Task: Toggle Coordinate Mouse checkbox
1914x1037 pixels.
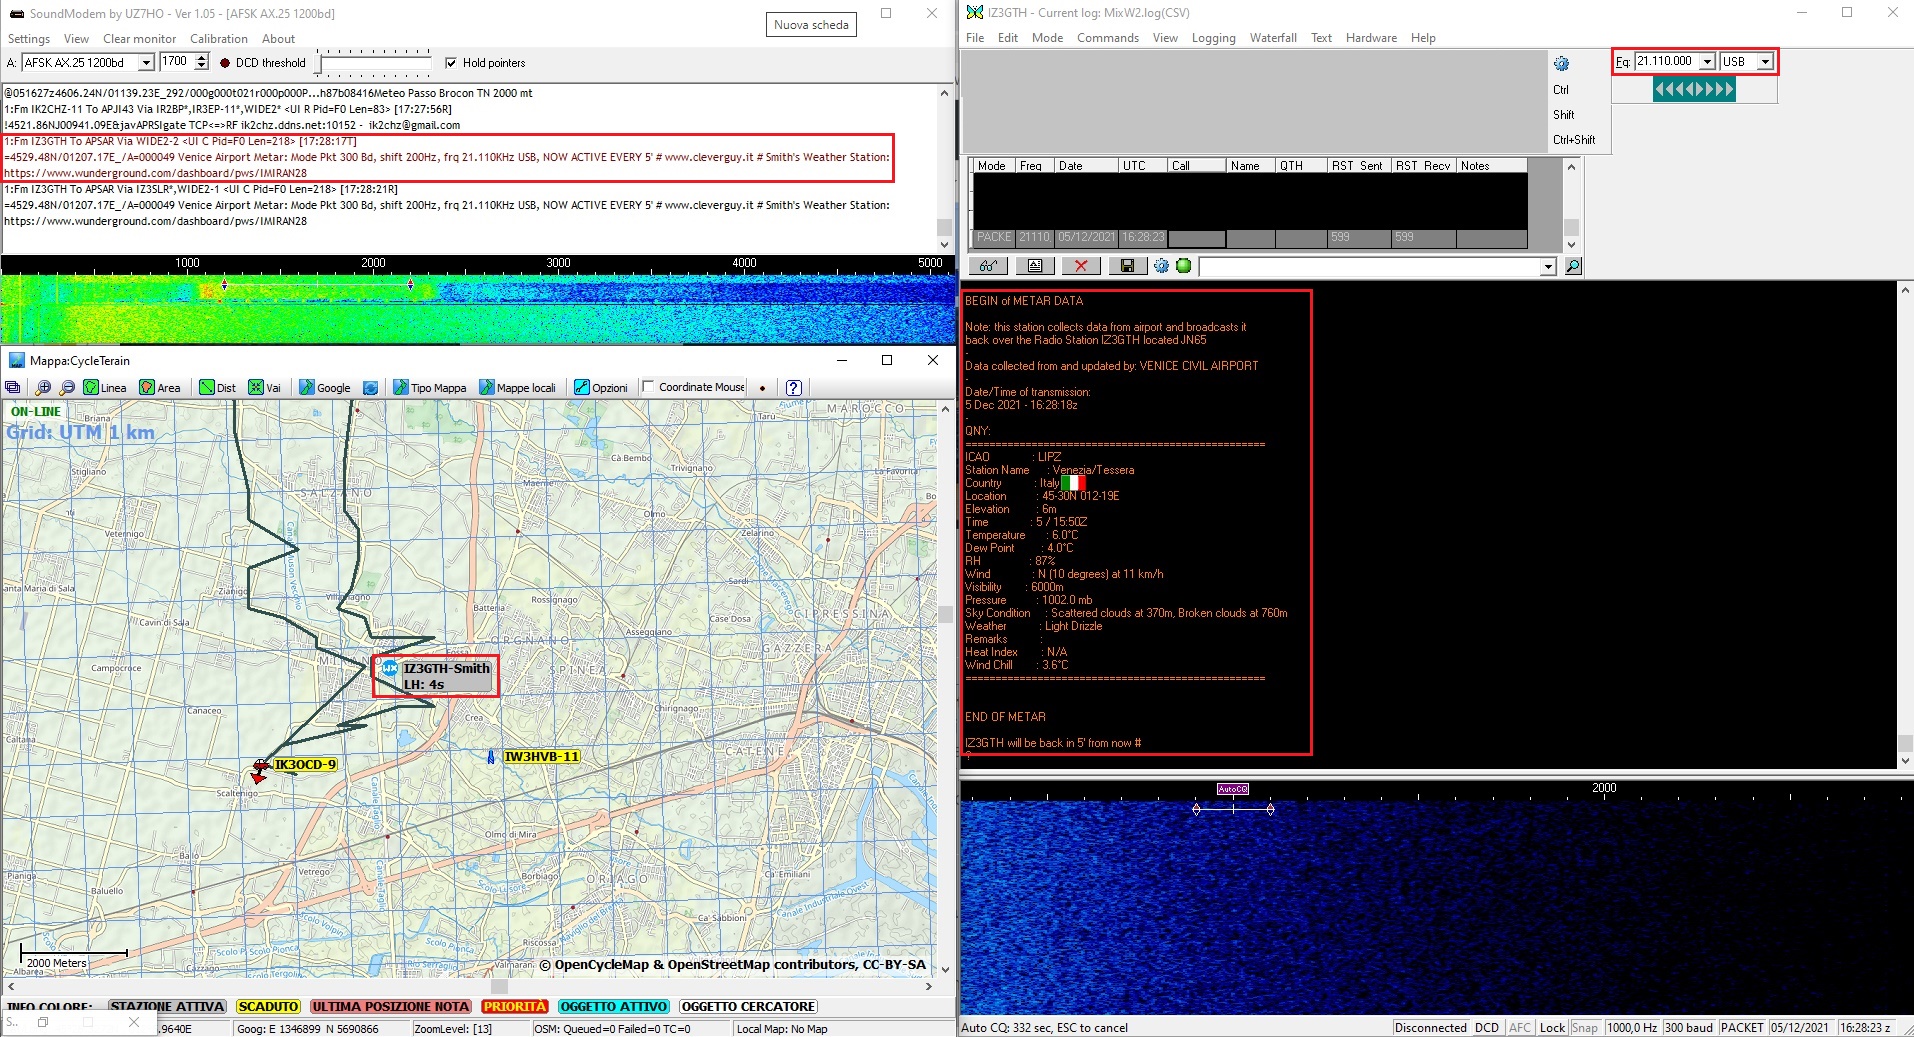Action: pyautogui.click(x=648, y=387)
